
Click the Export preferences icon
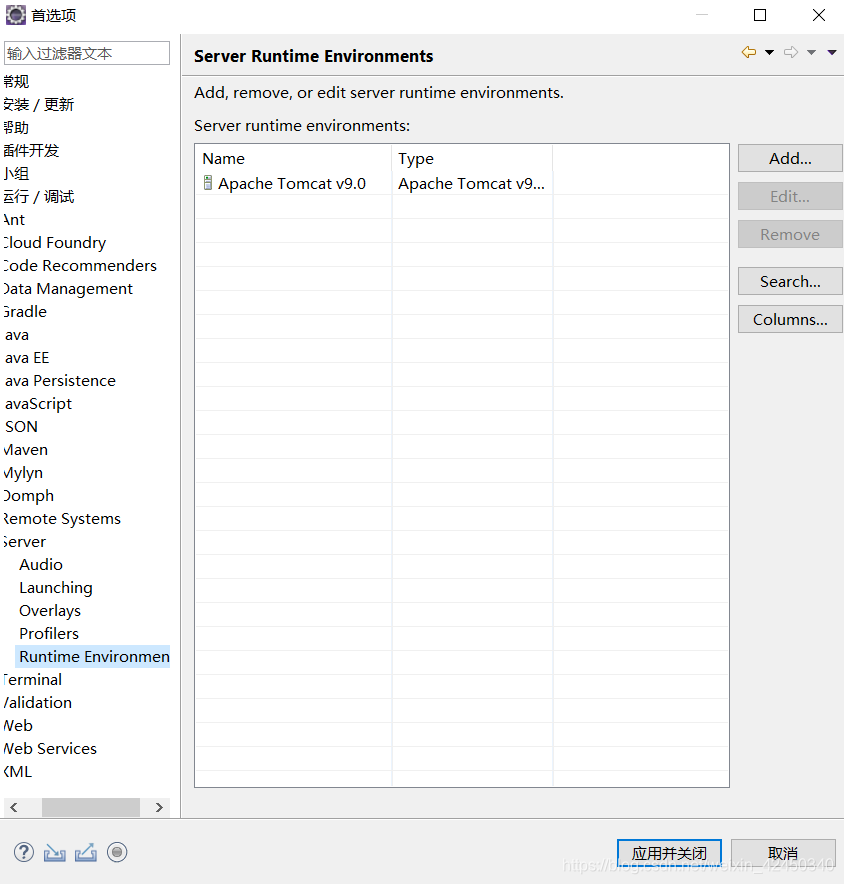point(86,852)
